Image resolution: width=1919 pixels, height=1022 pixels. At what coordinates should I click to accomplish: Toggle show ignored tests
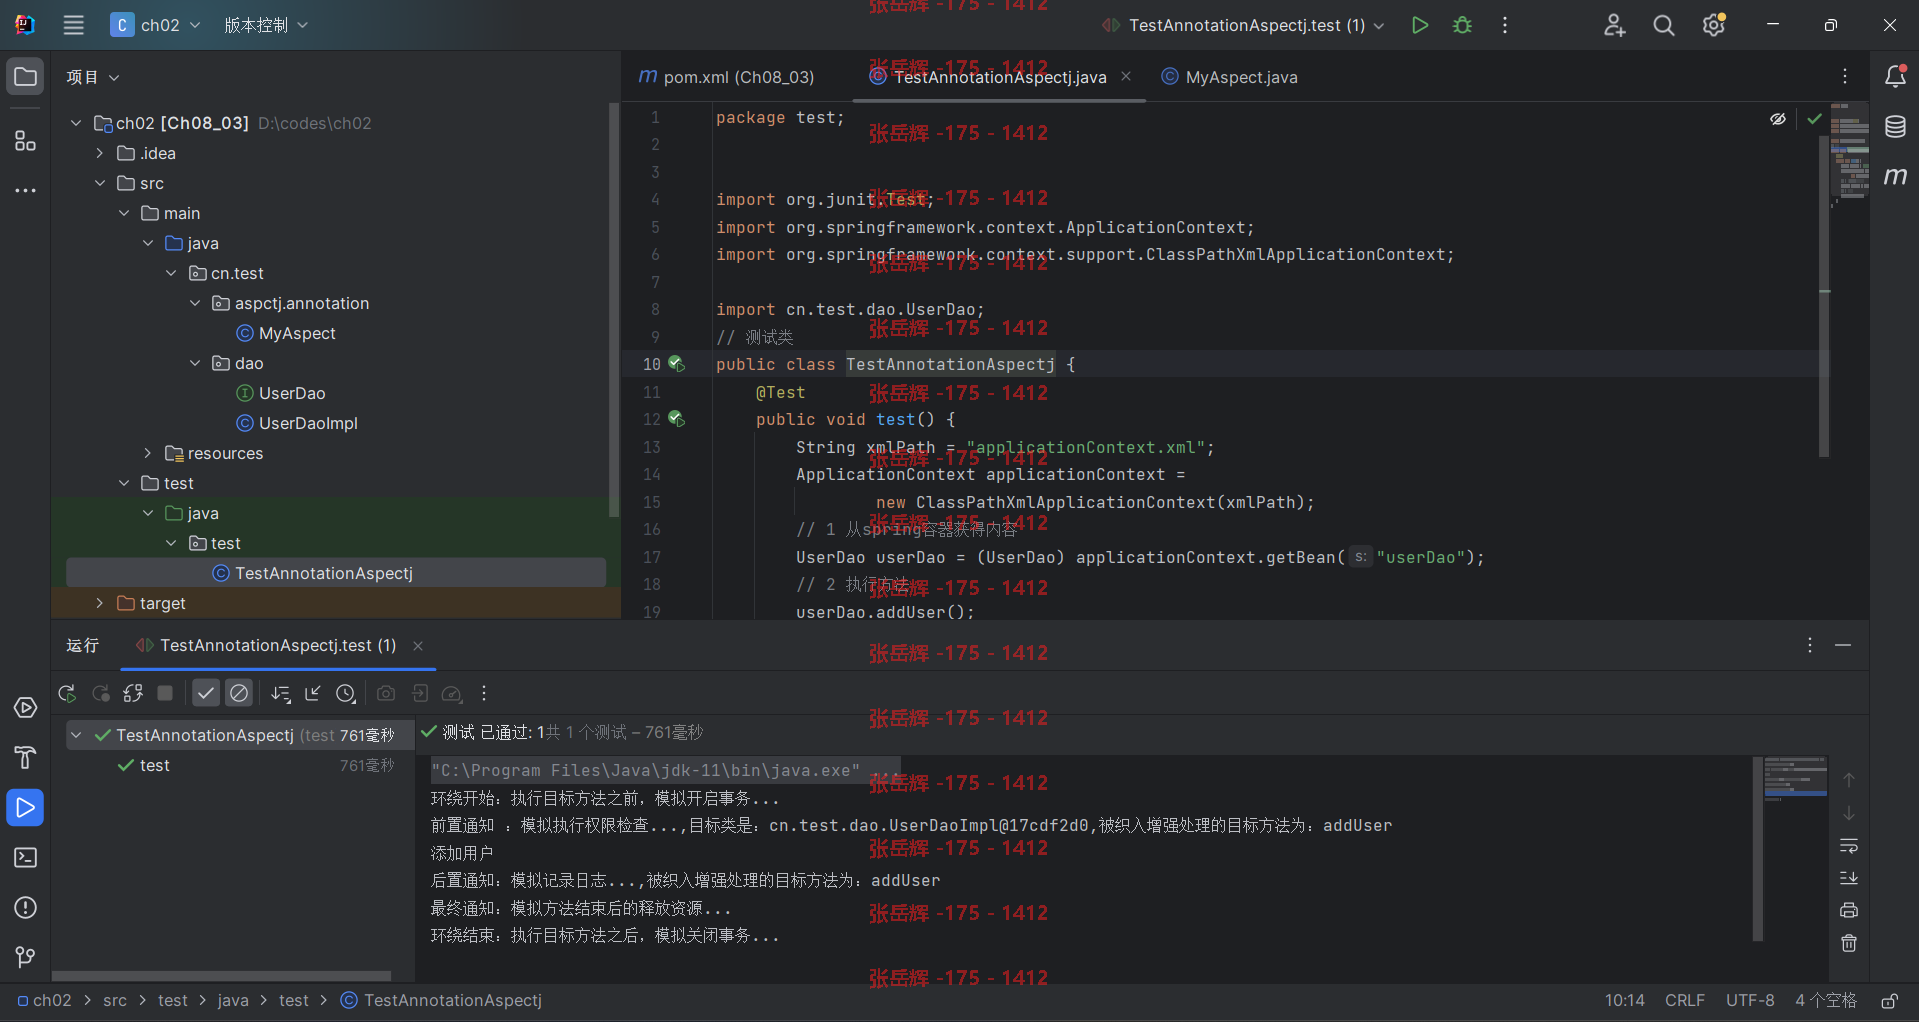[x=239, y=693]
